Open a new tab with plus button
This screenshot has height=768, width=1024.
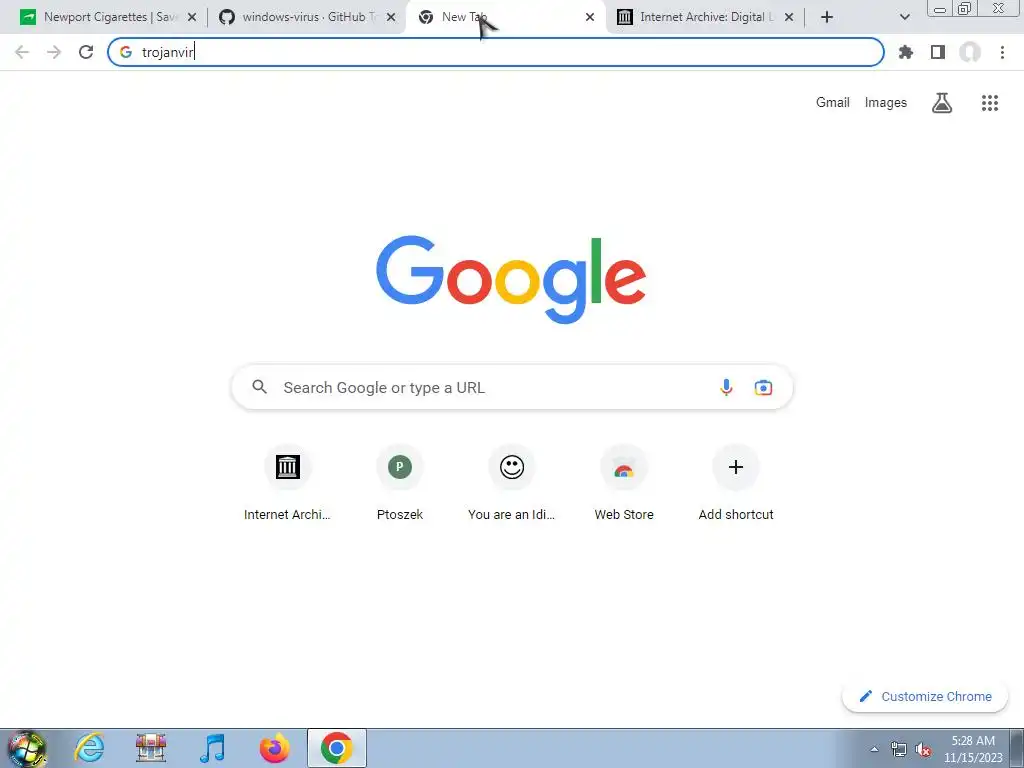[x=827, y=17]
